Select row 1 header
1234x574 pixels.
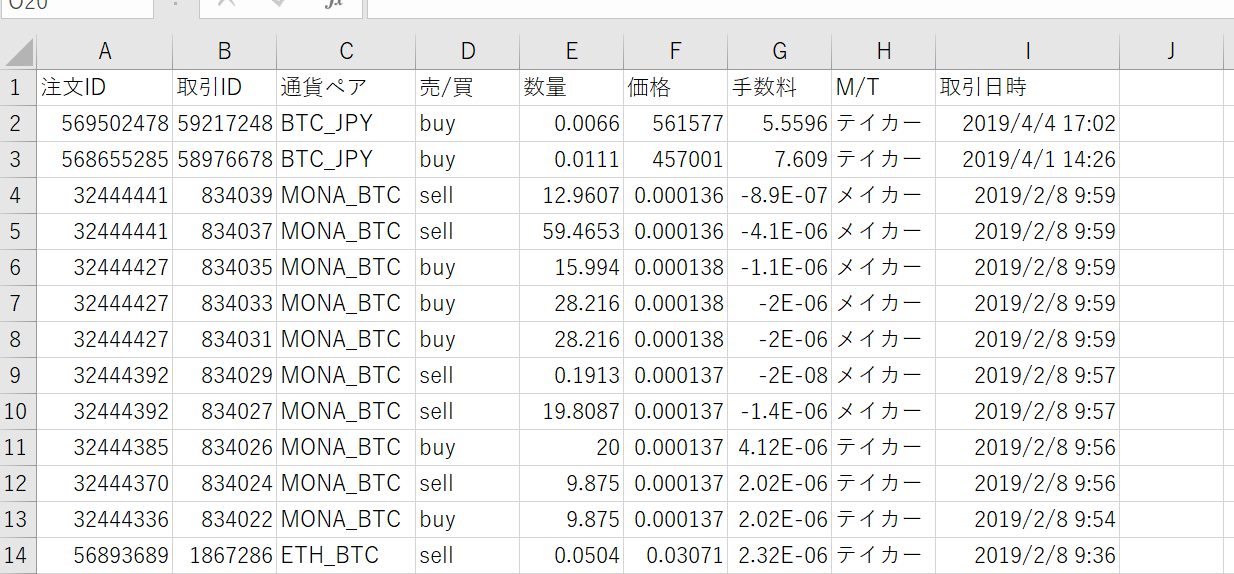(x=17, y=88)
